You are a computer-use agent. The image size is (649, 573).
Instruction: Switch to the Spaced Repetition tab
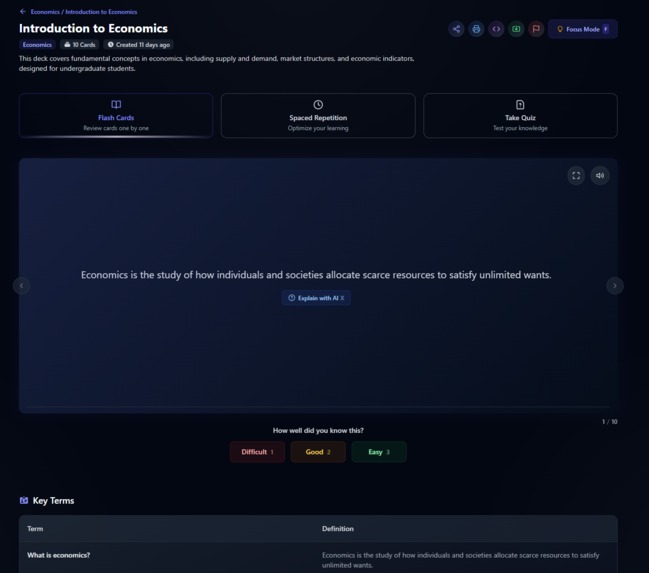point(318,116)
